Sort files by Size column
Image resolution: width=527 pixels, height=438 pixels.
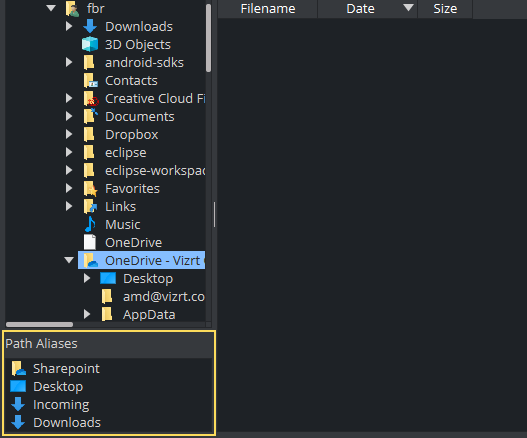[445, 9]
